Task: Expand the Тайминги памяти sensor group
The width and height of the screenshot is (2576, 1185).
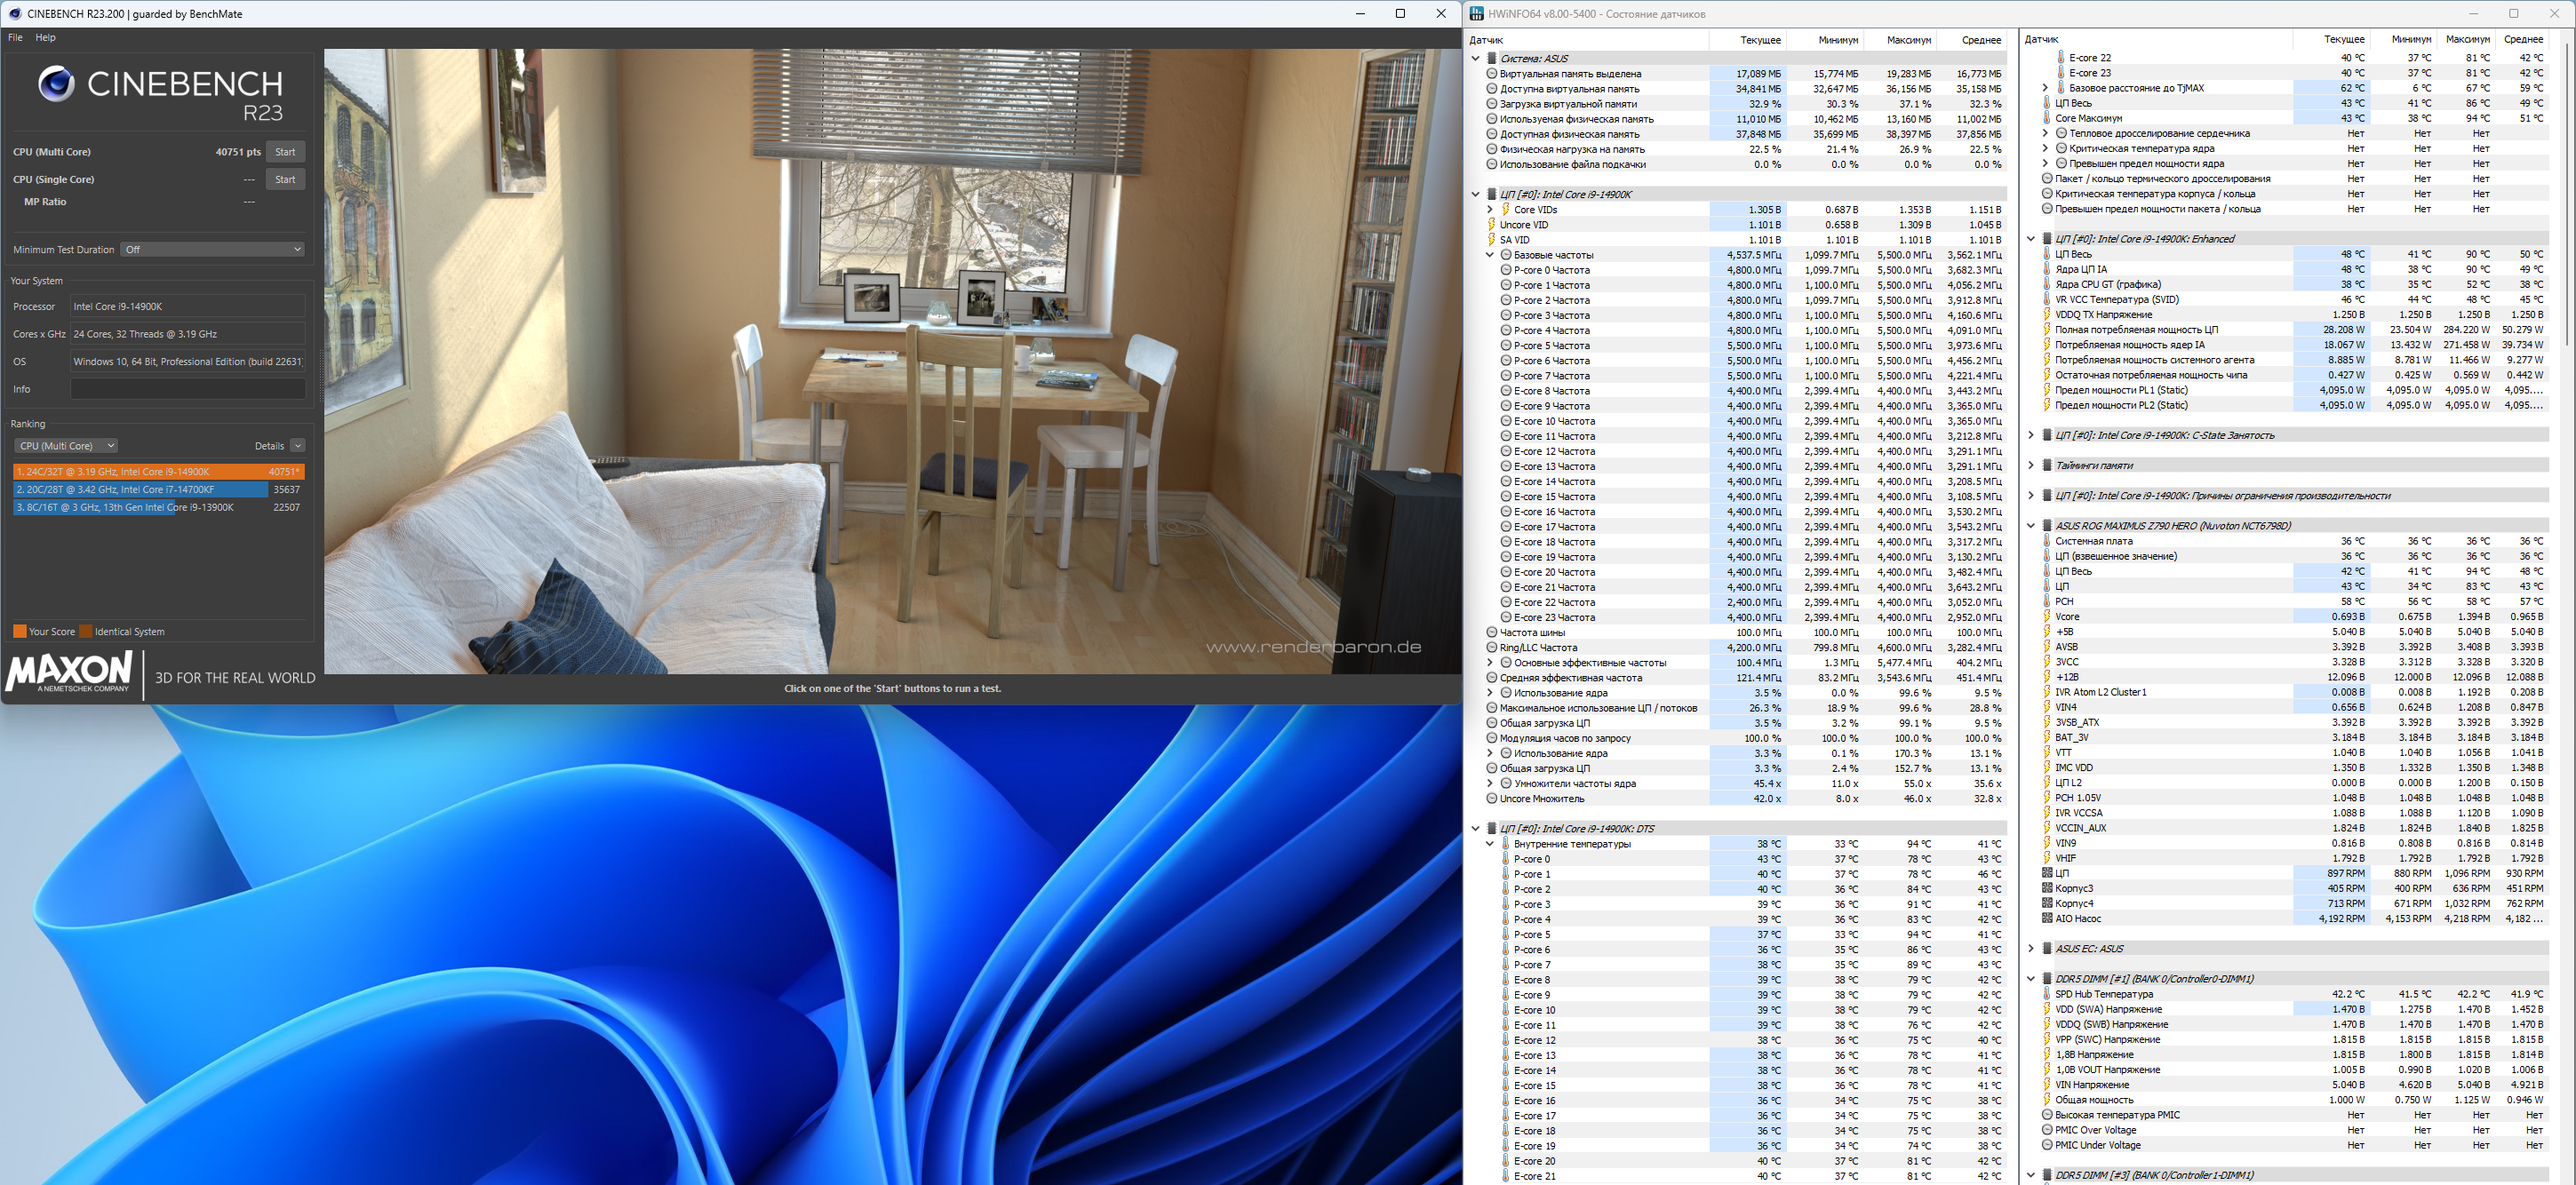Action: point(2031,466)
